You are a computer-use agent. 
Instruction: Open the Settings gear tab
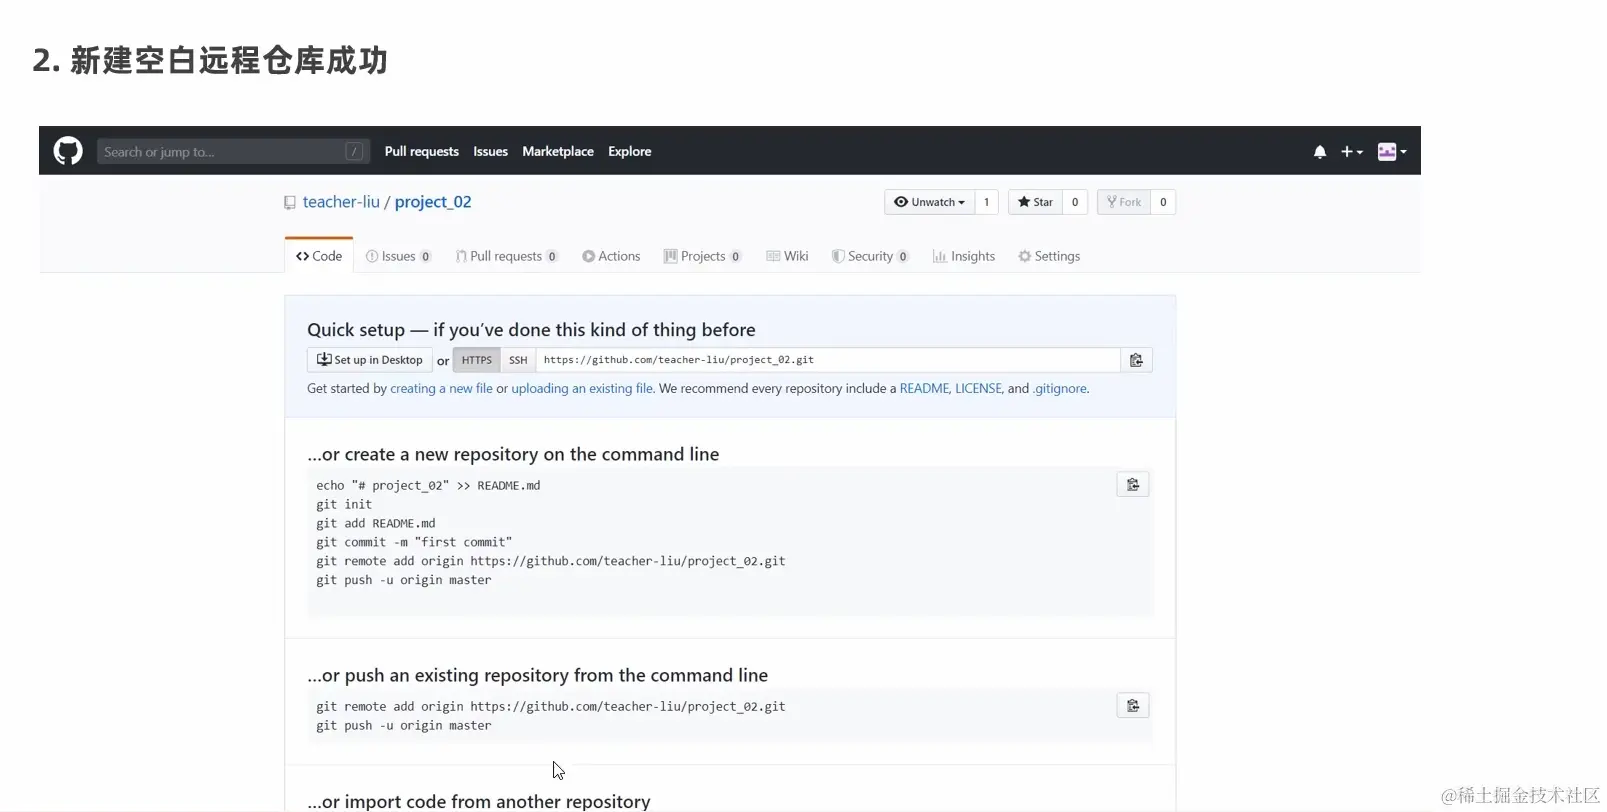pos(1049,256)
